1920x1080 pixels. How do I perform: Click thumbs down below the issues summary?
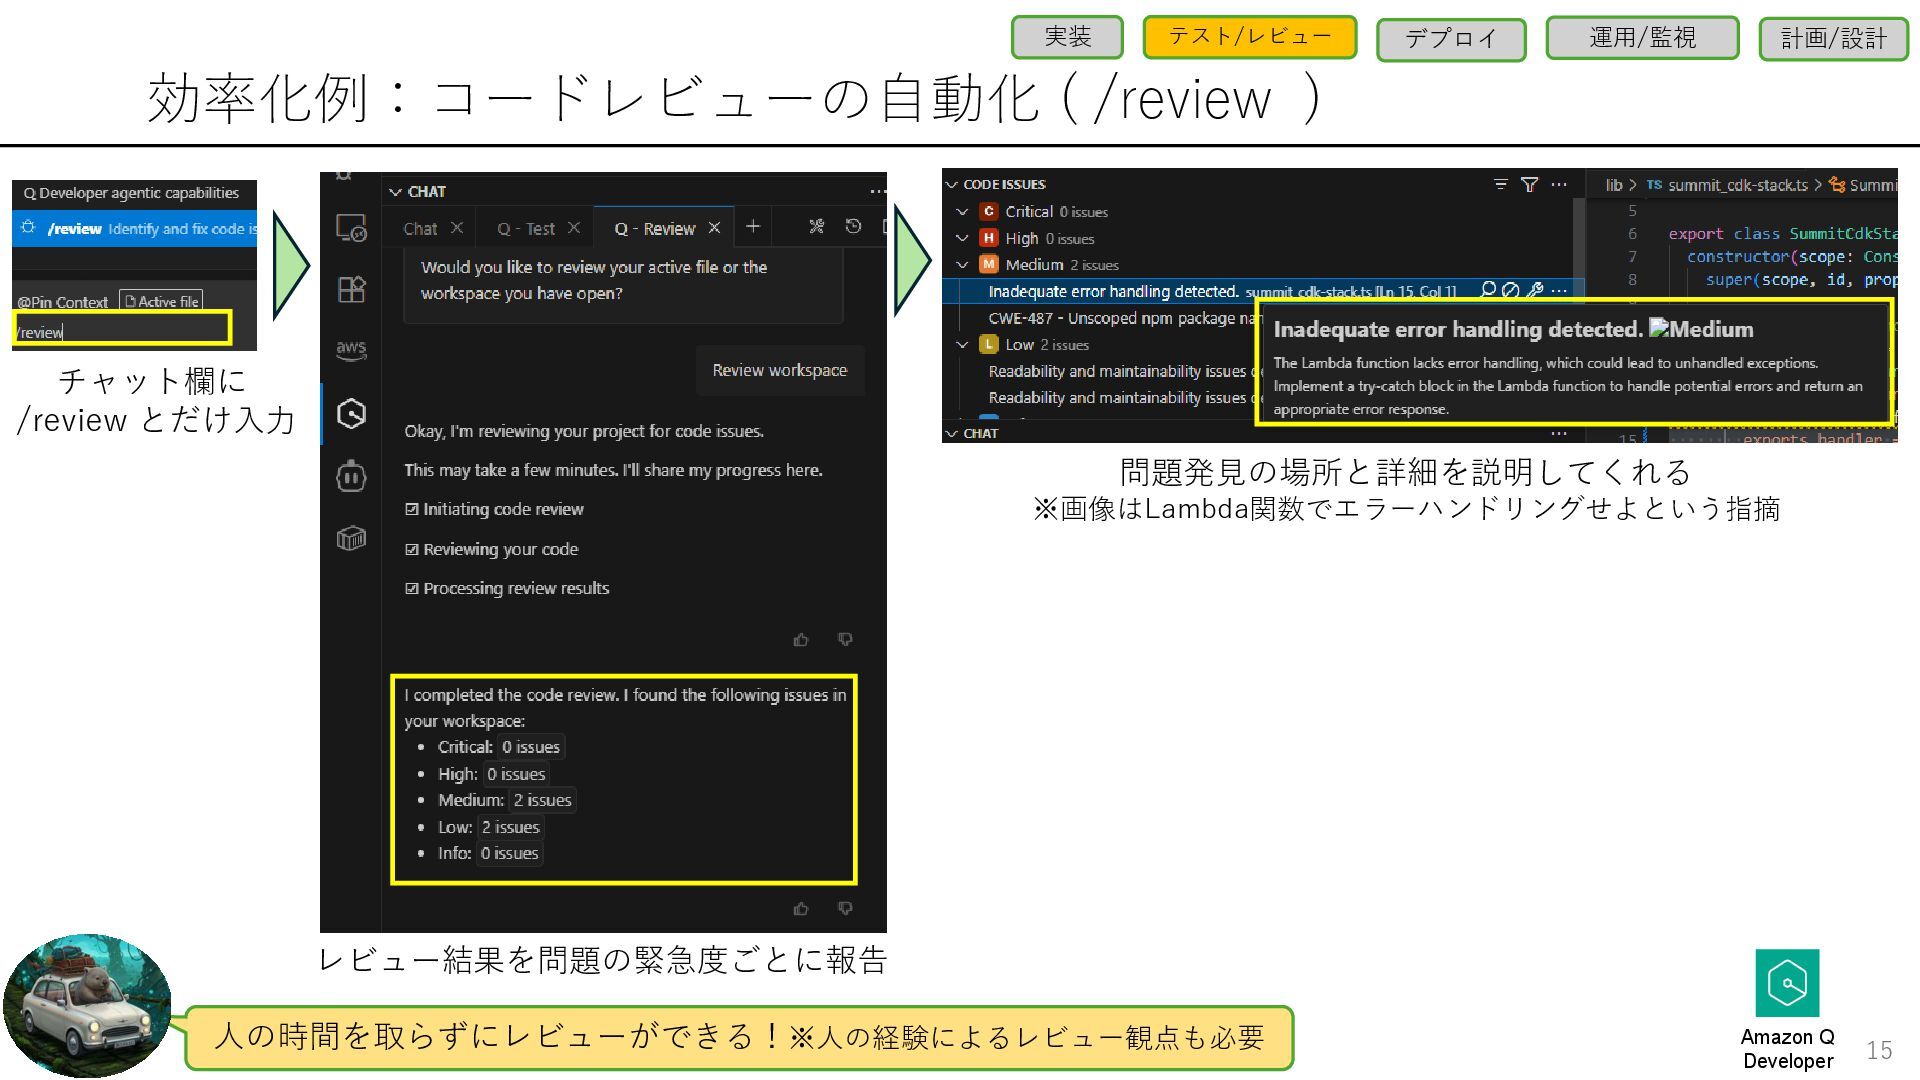click(845, 908)
